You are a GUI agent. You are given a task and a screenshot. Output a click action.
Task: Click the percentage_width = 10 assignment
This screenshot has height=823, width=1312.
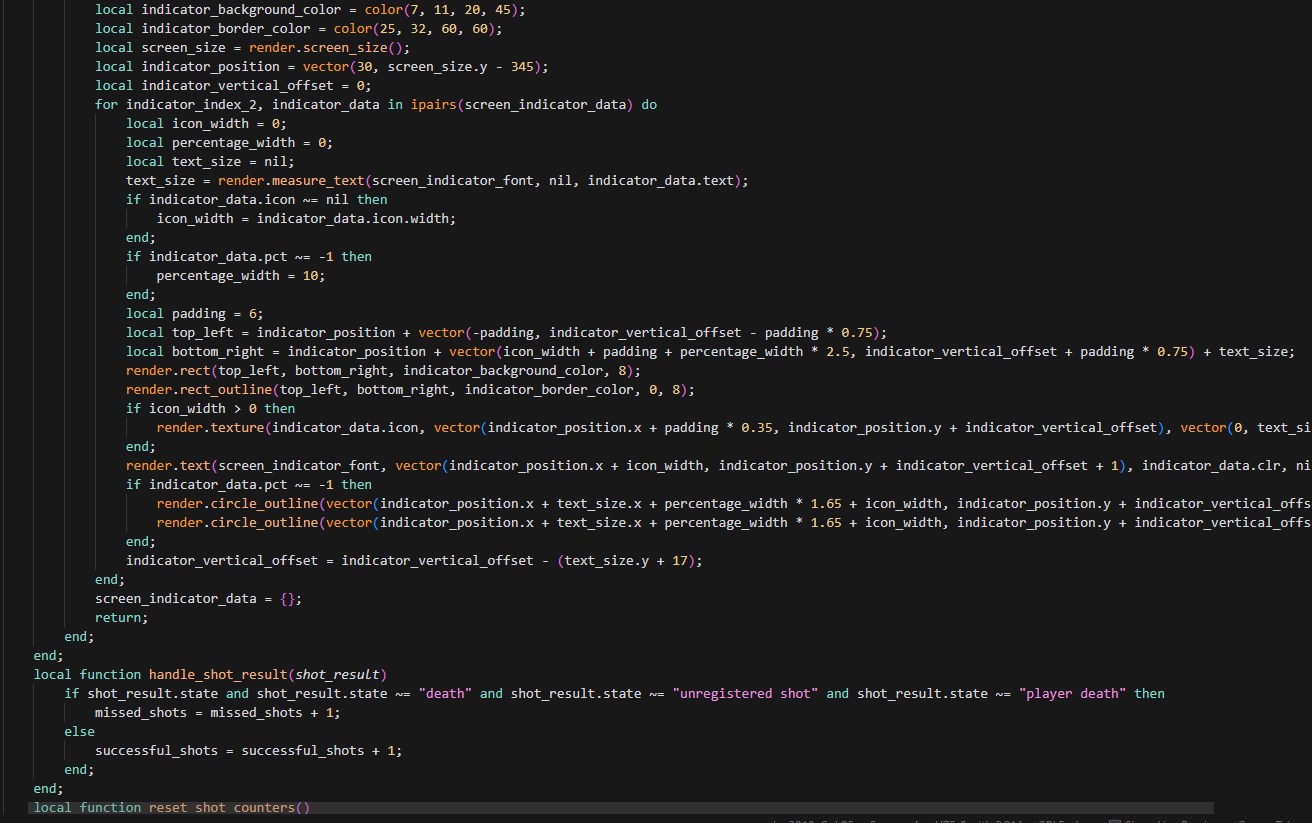(240, 275)
